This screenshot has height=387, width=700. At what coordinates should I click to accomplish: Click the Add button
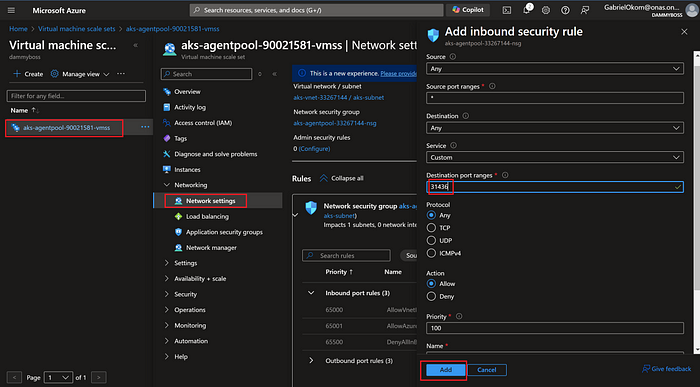coord(445,370)
